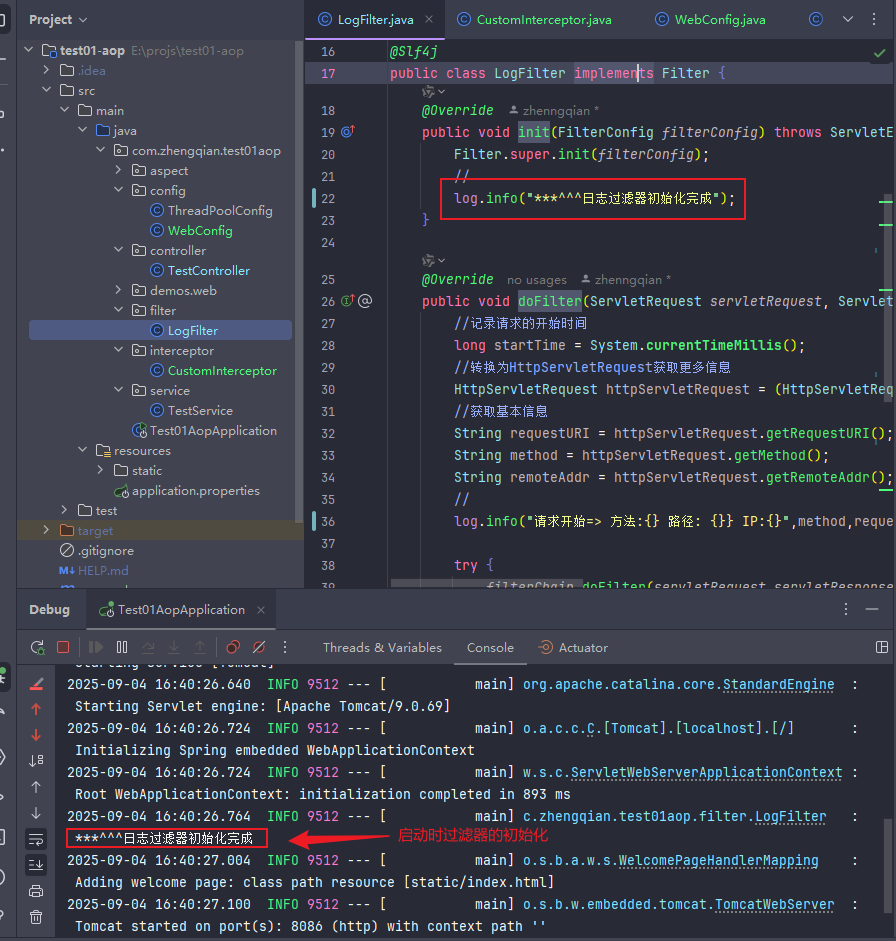Open the View Breakpoints dialog
The width and height of the screenshot is (896, 941).
pos(233,647)
